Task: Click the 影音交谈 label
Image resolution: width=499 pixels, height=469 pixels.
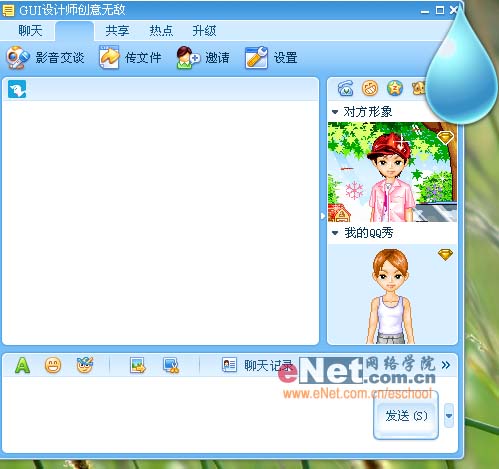Action: [60, 58]
